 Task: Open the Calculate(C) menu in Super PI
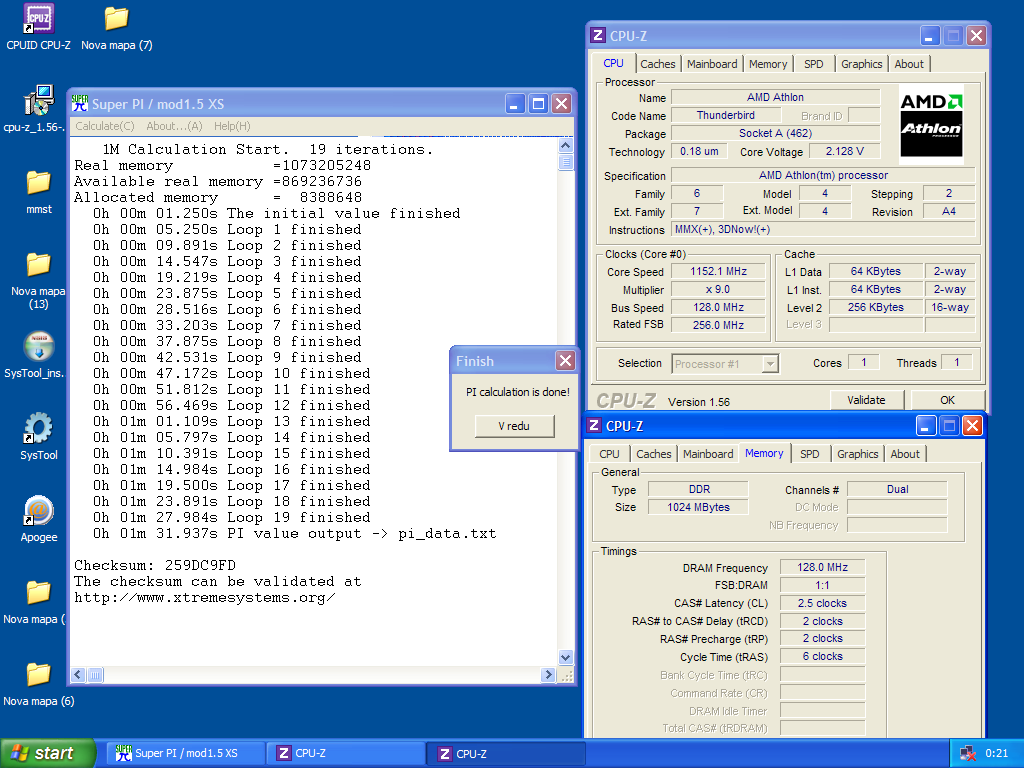click(104, 126)
